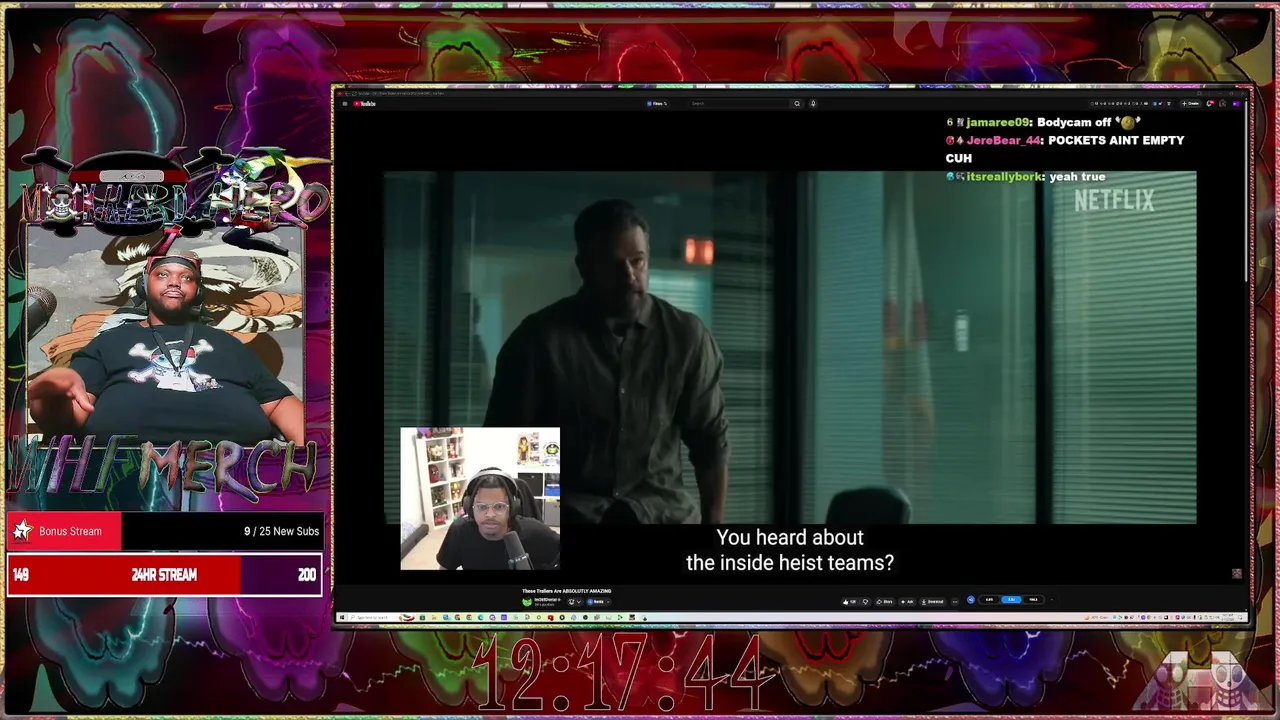This screenshot has width=1280, height=720.
Task: Click the video title 'These Trailers Are ABSOLUTLY AMAZING'
Action: coord(566,591)
